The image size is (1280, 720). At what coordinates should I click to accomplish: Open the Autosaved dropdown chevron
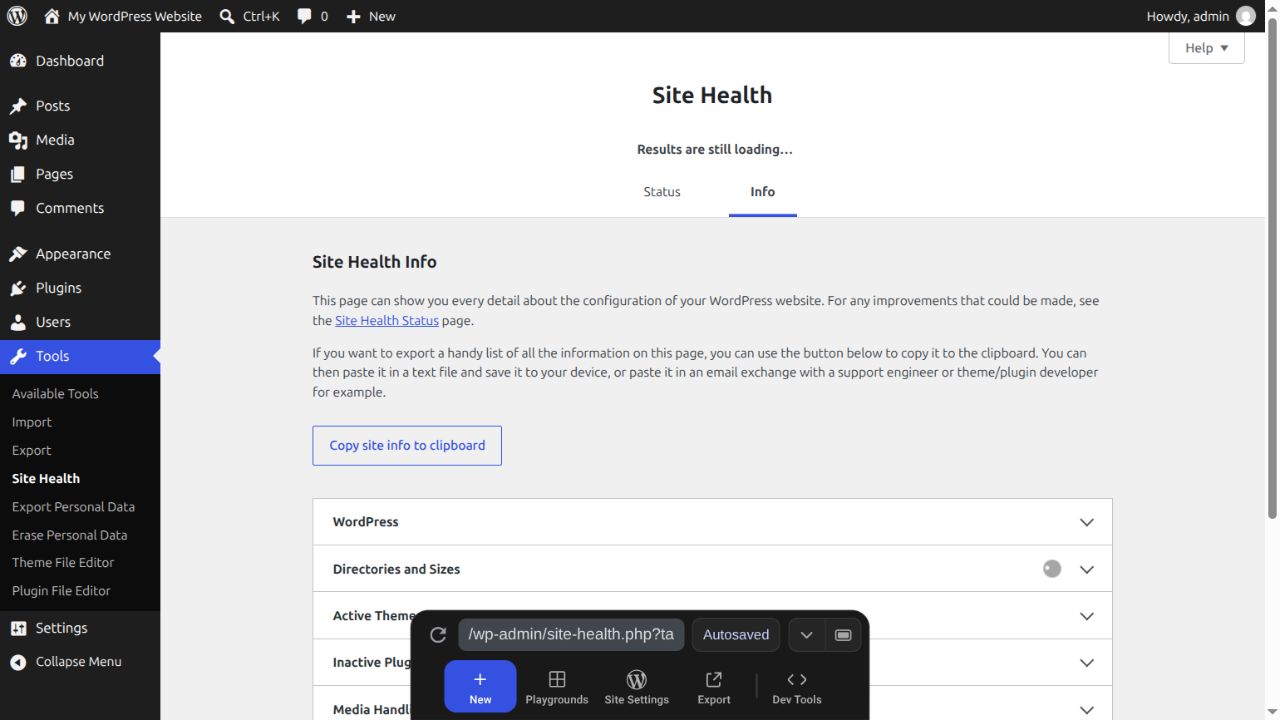tap(806, 635)
